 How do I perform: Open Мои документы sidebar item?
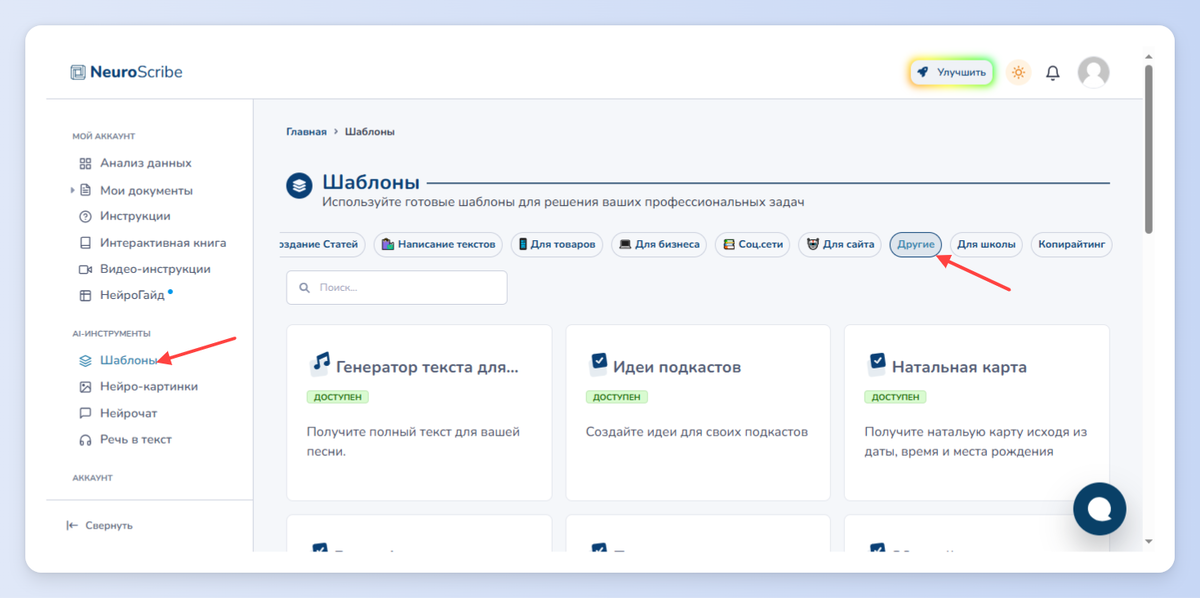[146, 190]
